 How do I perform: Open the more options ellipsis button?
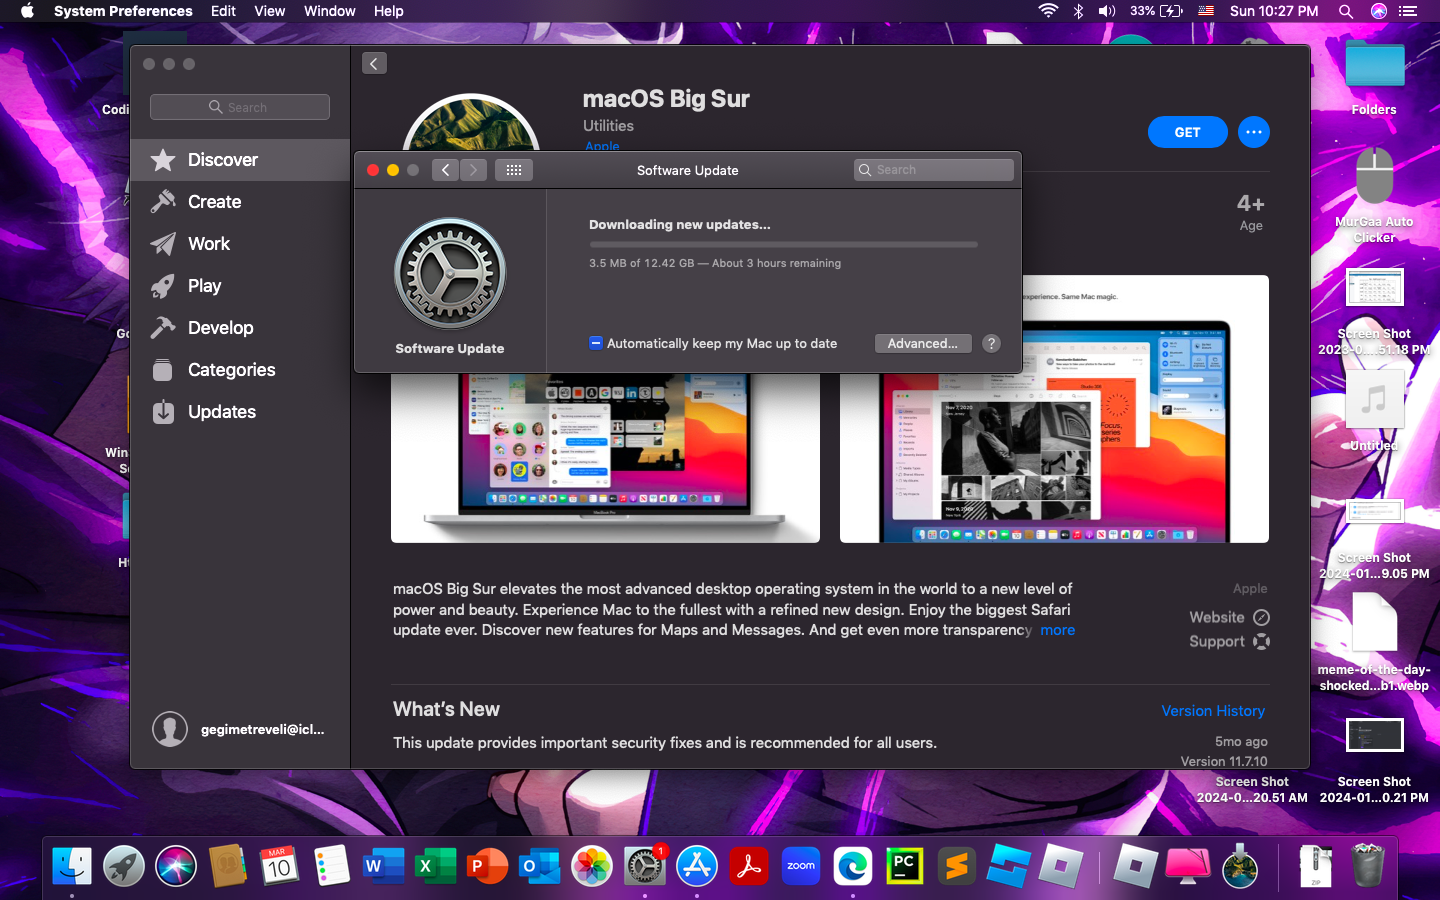click(x=1254, y=132)
